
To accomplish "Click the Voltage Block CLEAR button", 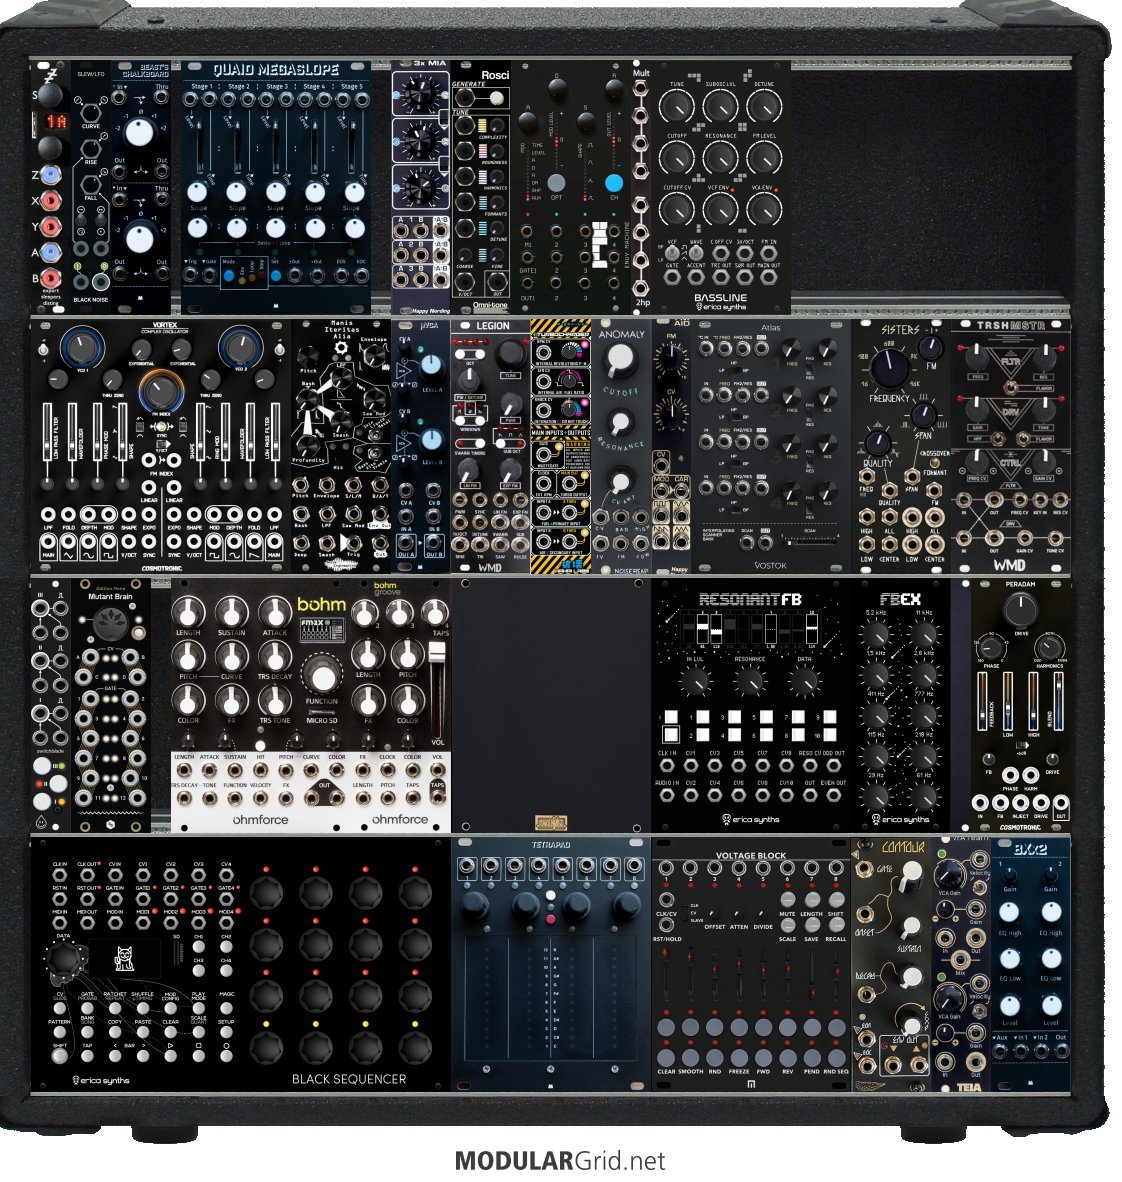I will tap(666, 1057).
